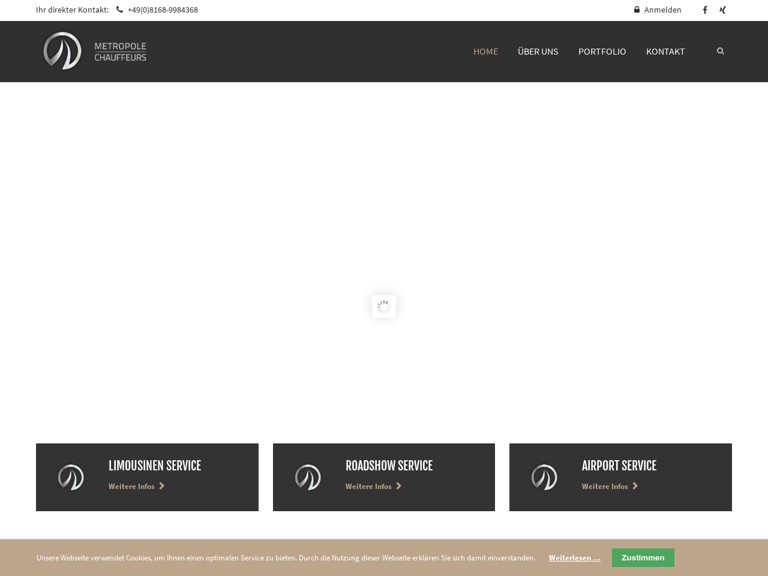The height and width of the screenshot is (576, 768).
Task: Click the Roadshow Service logo icon
Action: click(308, 477)
